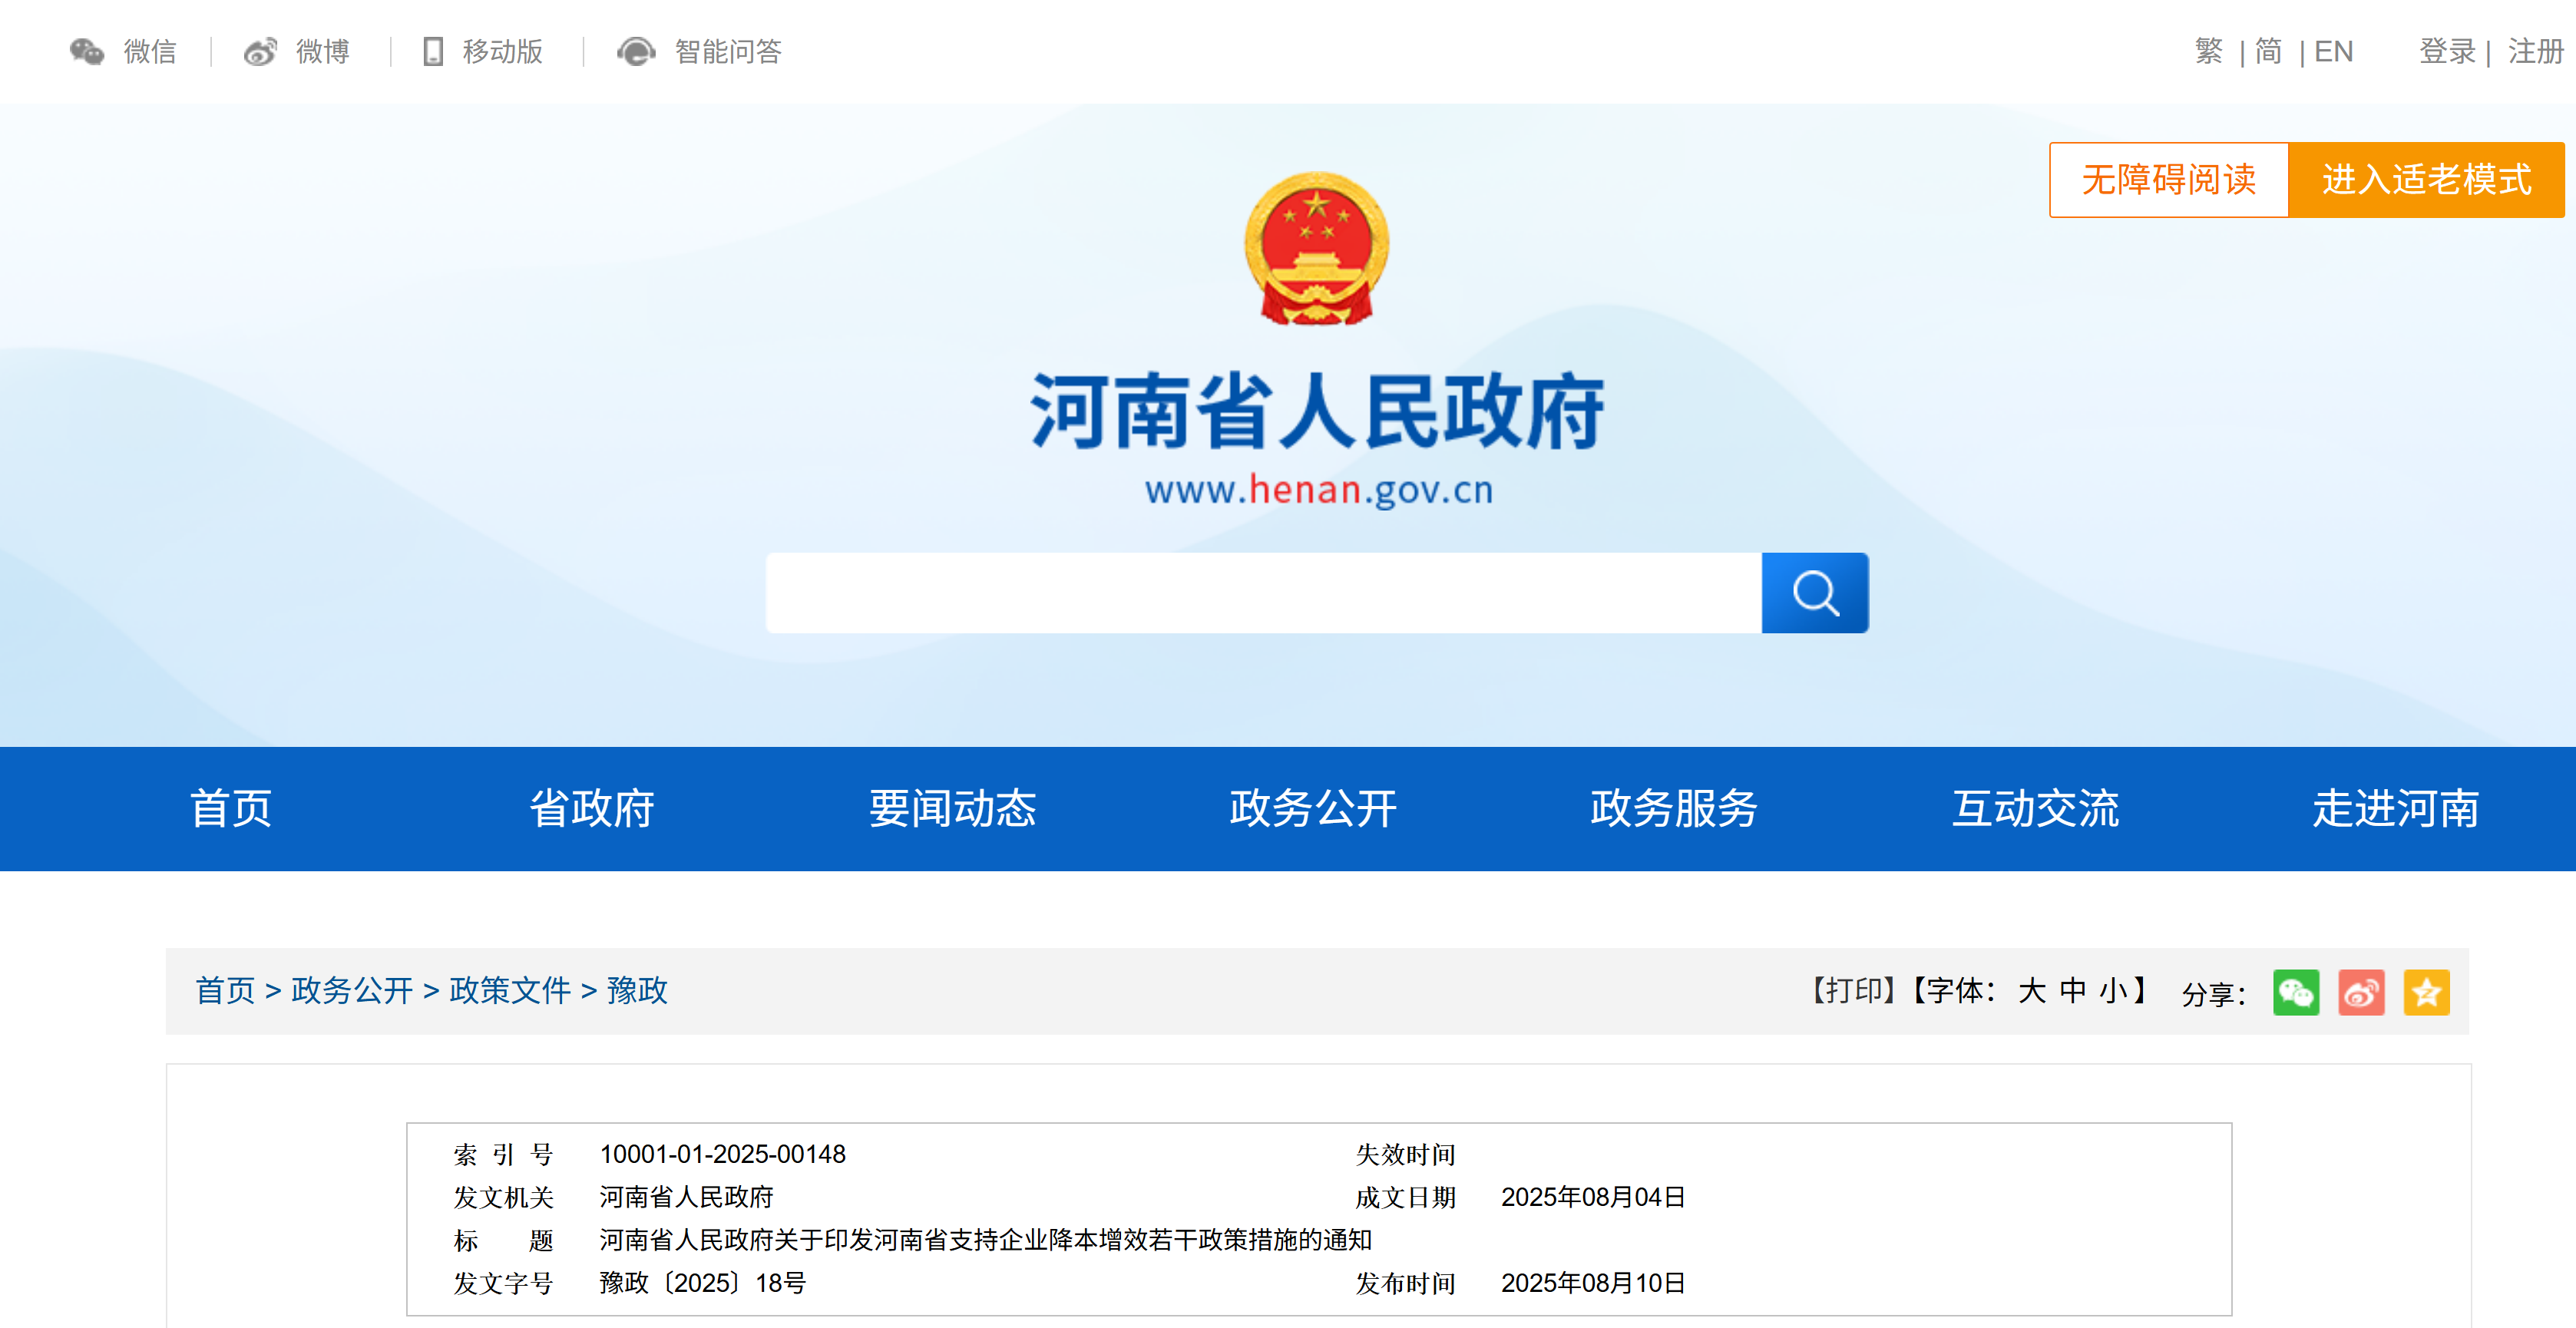Click the national emblem logo
Viewport: 2576px width, 1328px height.
pyautogui.click(x=1316, y=248)
